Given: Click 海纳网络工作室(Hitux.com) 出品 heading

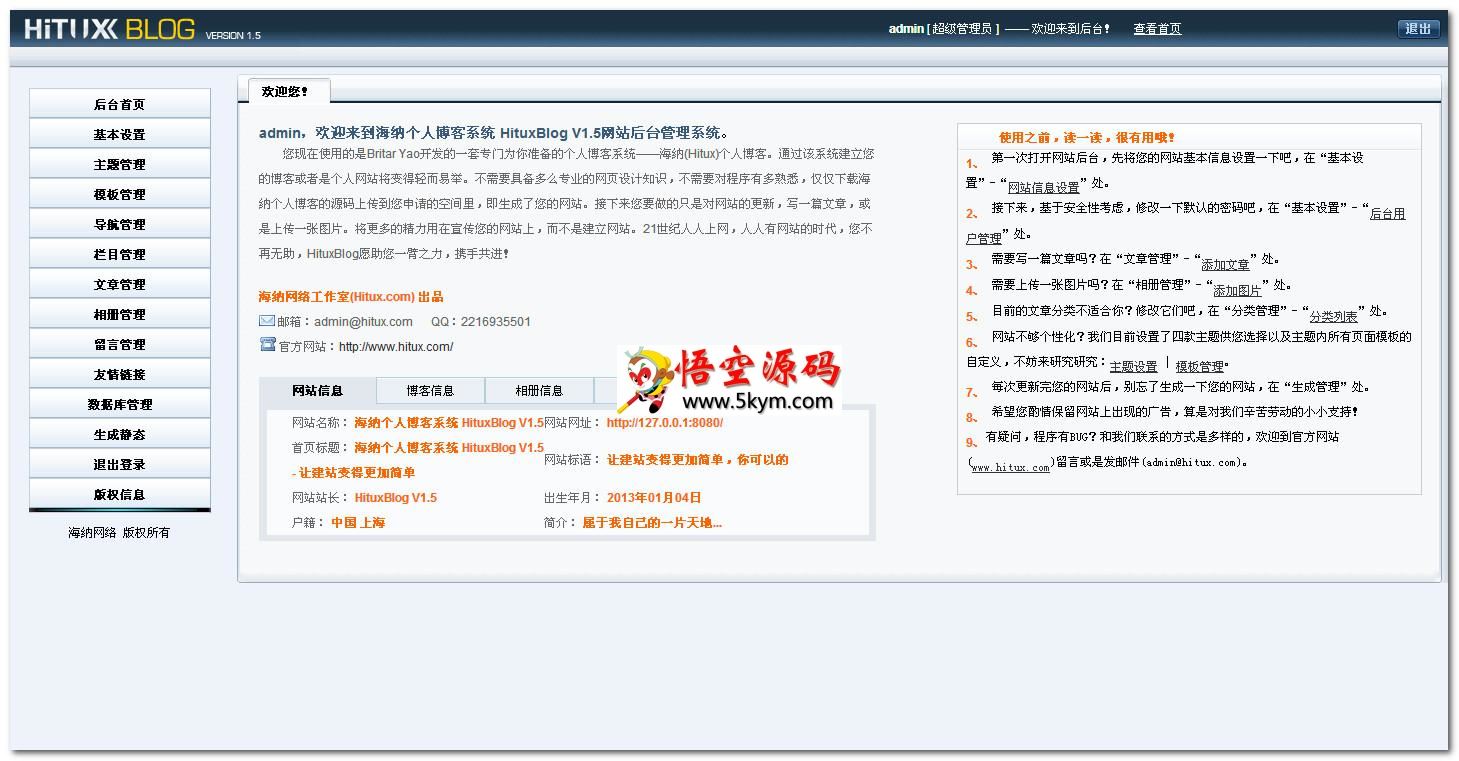Looking at the screenshot, I should 351,297.
